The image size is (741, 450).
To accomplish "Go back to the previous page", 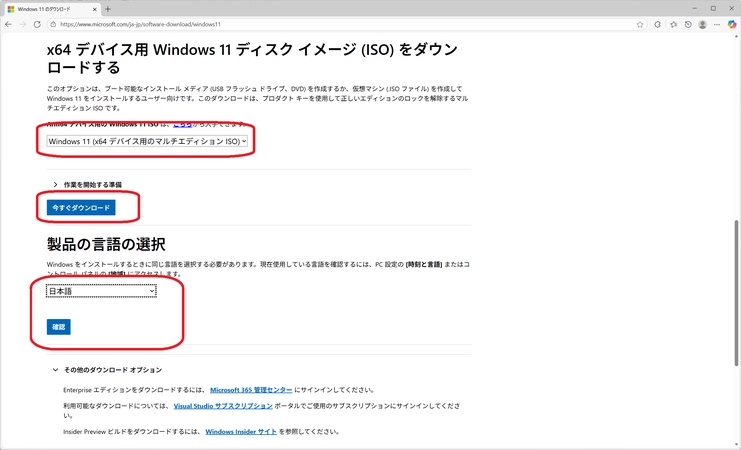I will coord(9,25).
